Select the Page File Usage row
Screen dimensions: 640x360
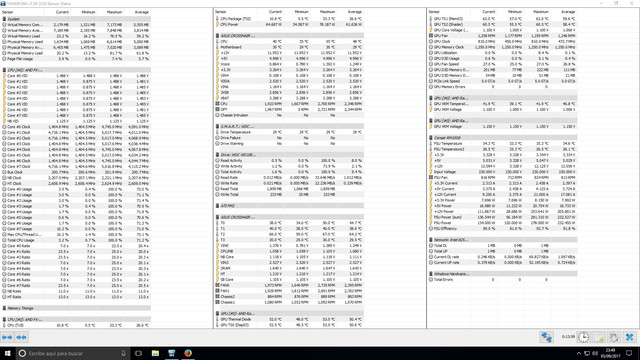coord(76,59)
